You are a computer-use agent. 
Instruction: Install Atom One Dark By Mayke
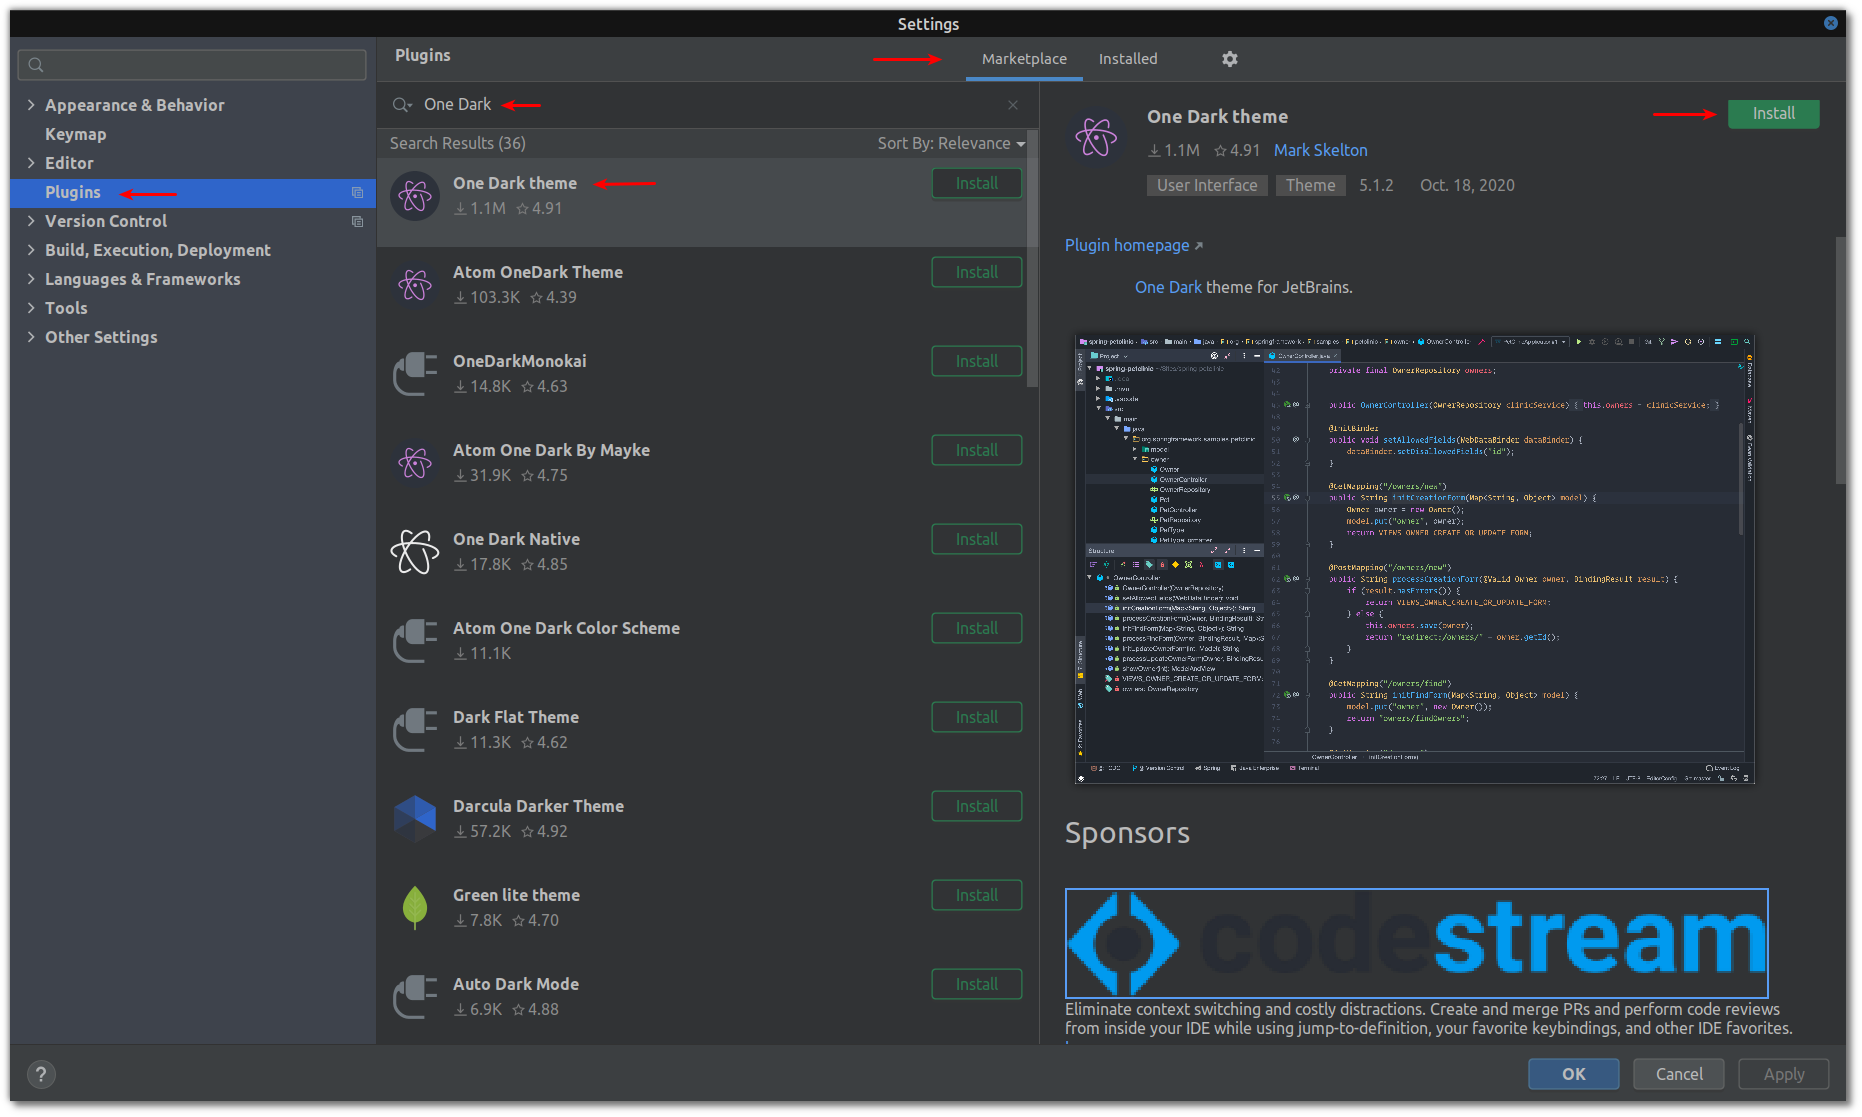click(976, 450)
